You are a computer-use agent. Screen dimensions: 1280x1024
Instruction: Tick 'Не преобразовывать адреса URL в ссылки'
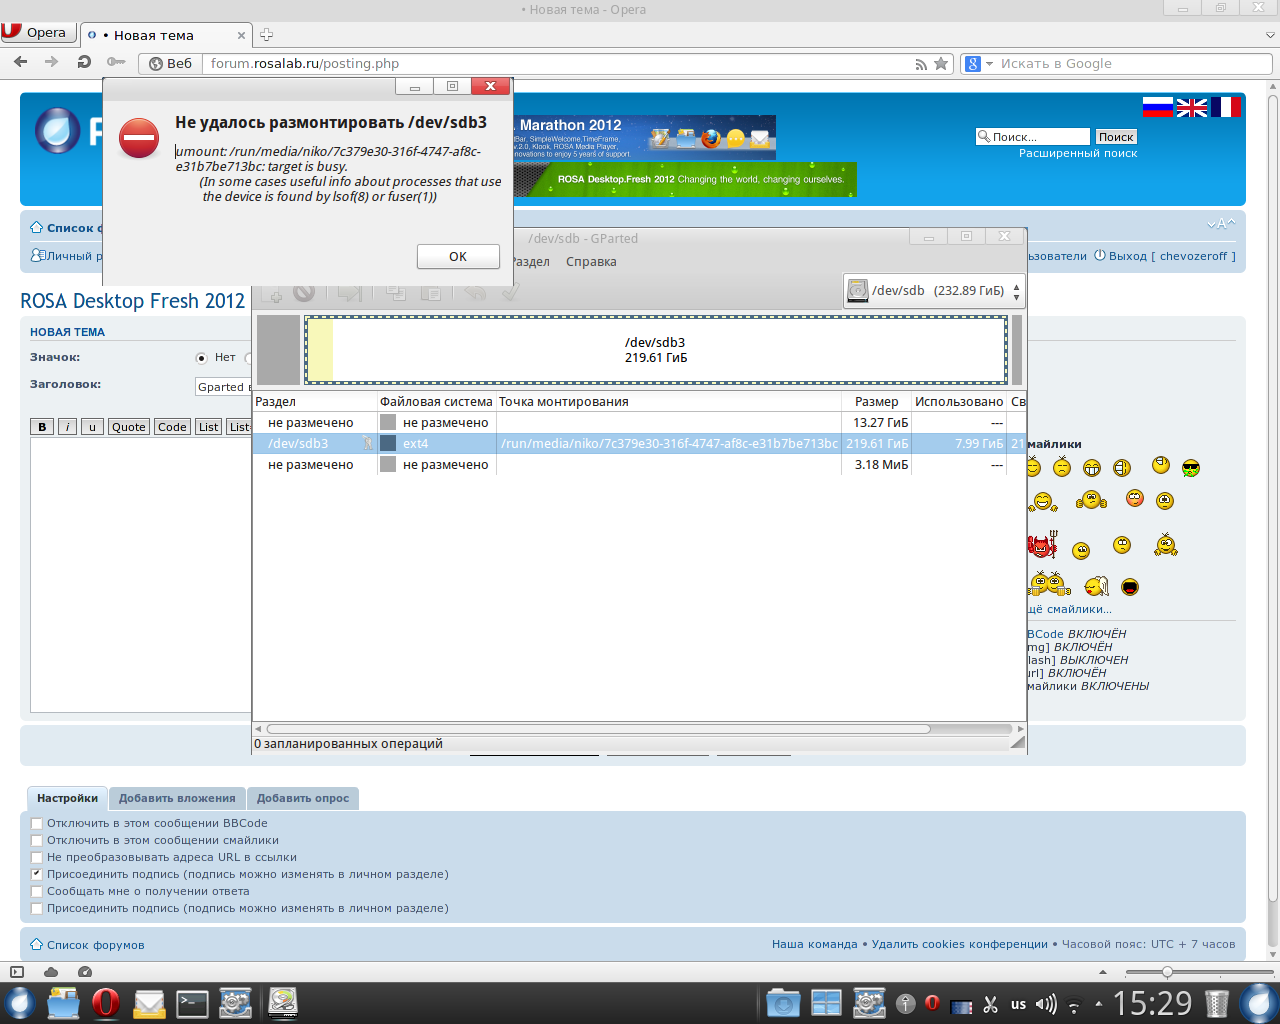[37, 858]
